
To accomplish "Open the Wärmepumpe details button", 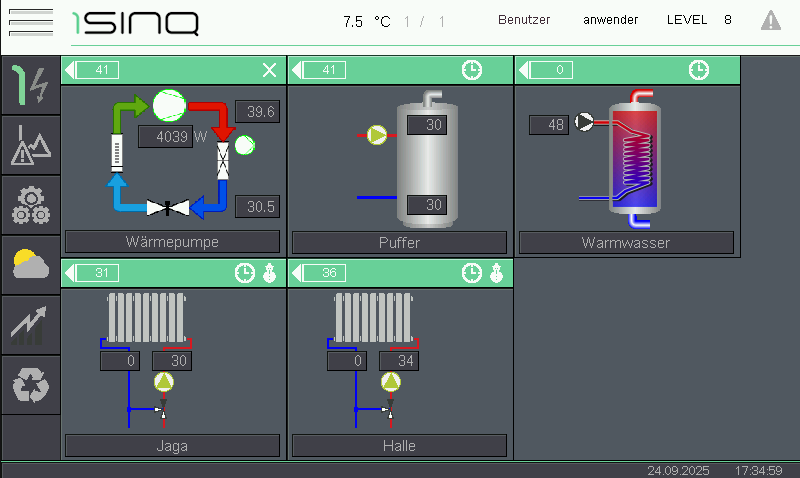I will (x=172, y=242).
